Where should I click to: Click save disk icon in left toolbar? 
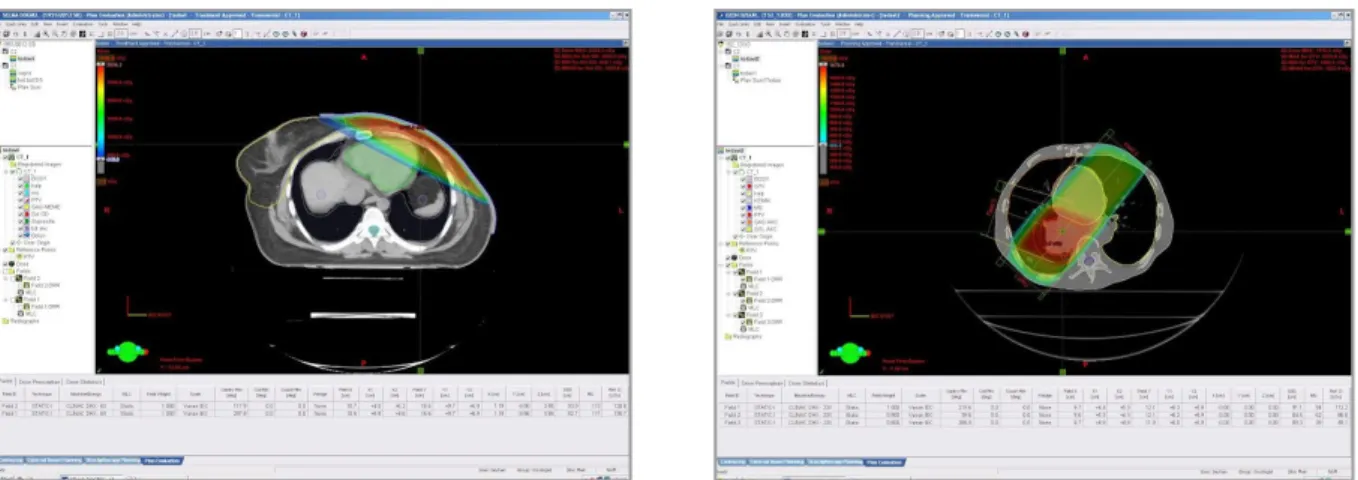pos(7,34)
